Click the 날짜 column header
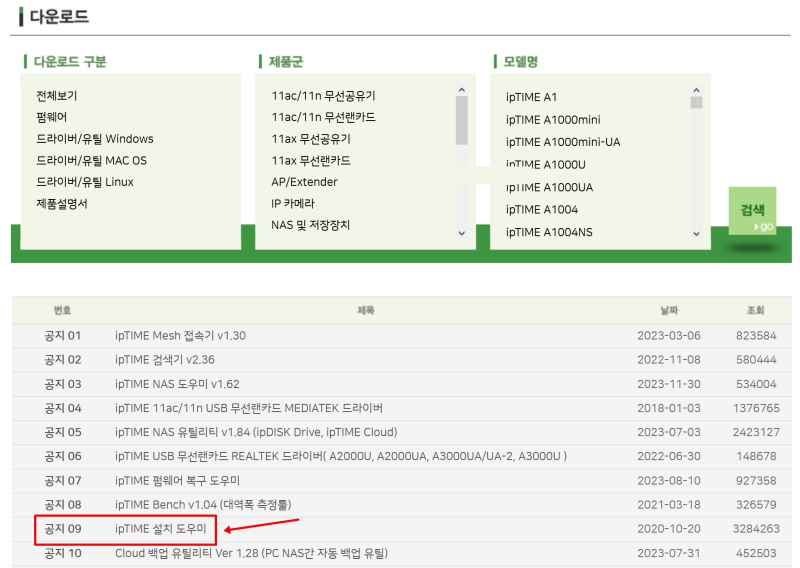This screenshot has height=568, width=800. (x=669, y=310)
